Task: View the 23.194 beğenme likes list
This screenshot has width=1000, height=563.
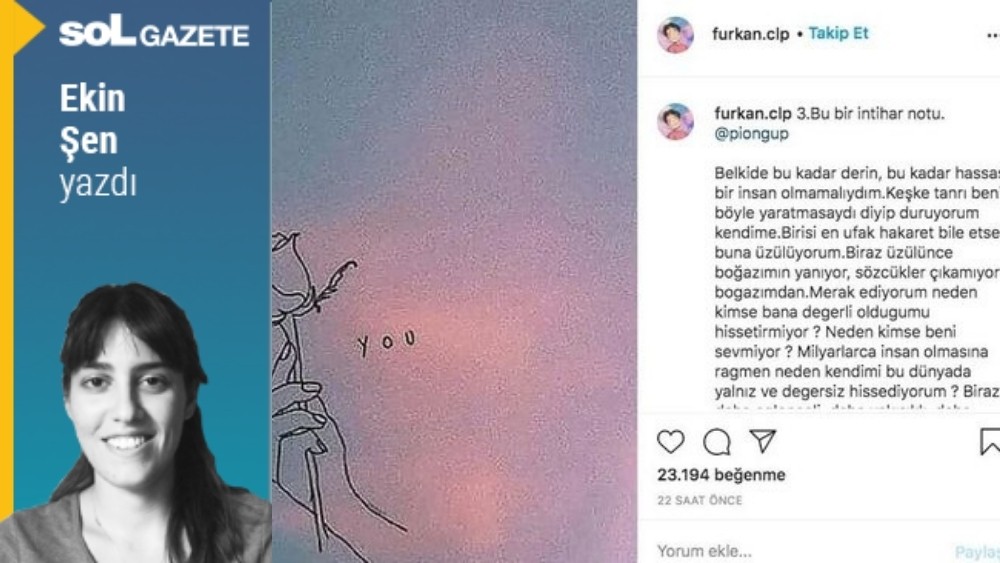Action: [x=721, y=475]
